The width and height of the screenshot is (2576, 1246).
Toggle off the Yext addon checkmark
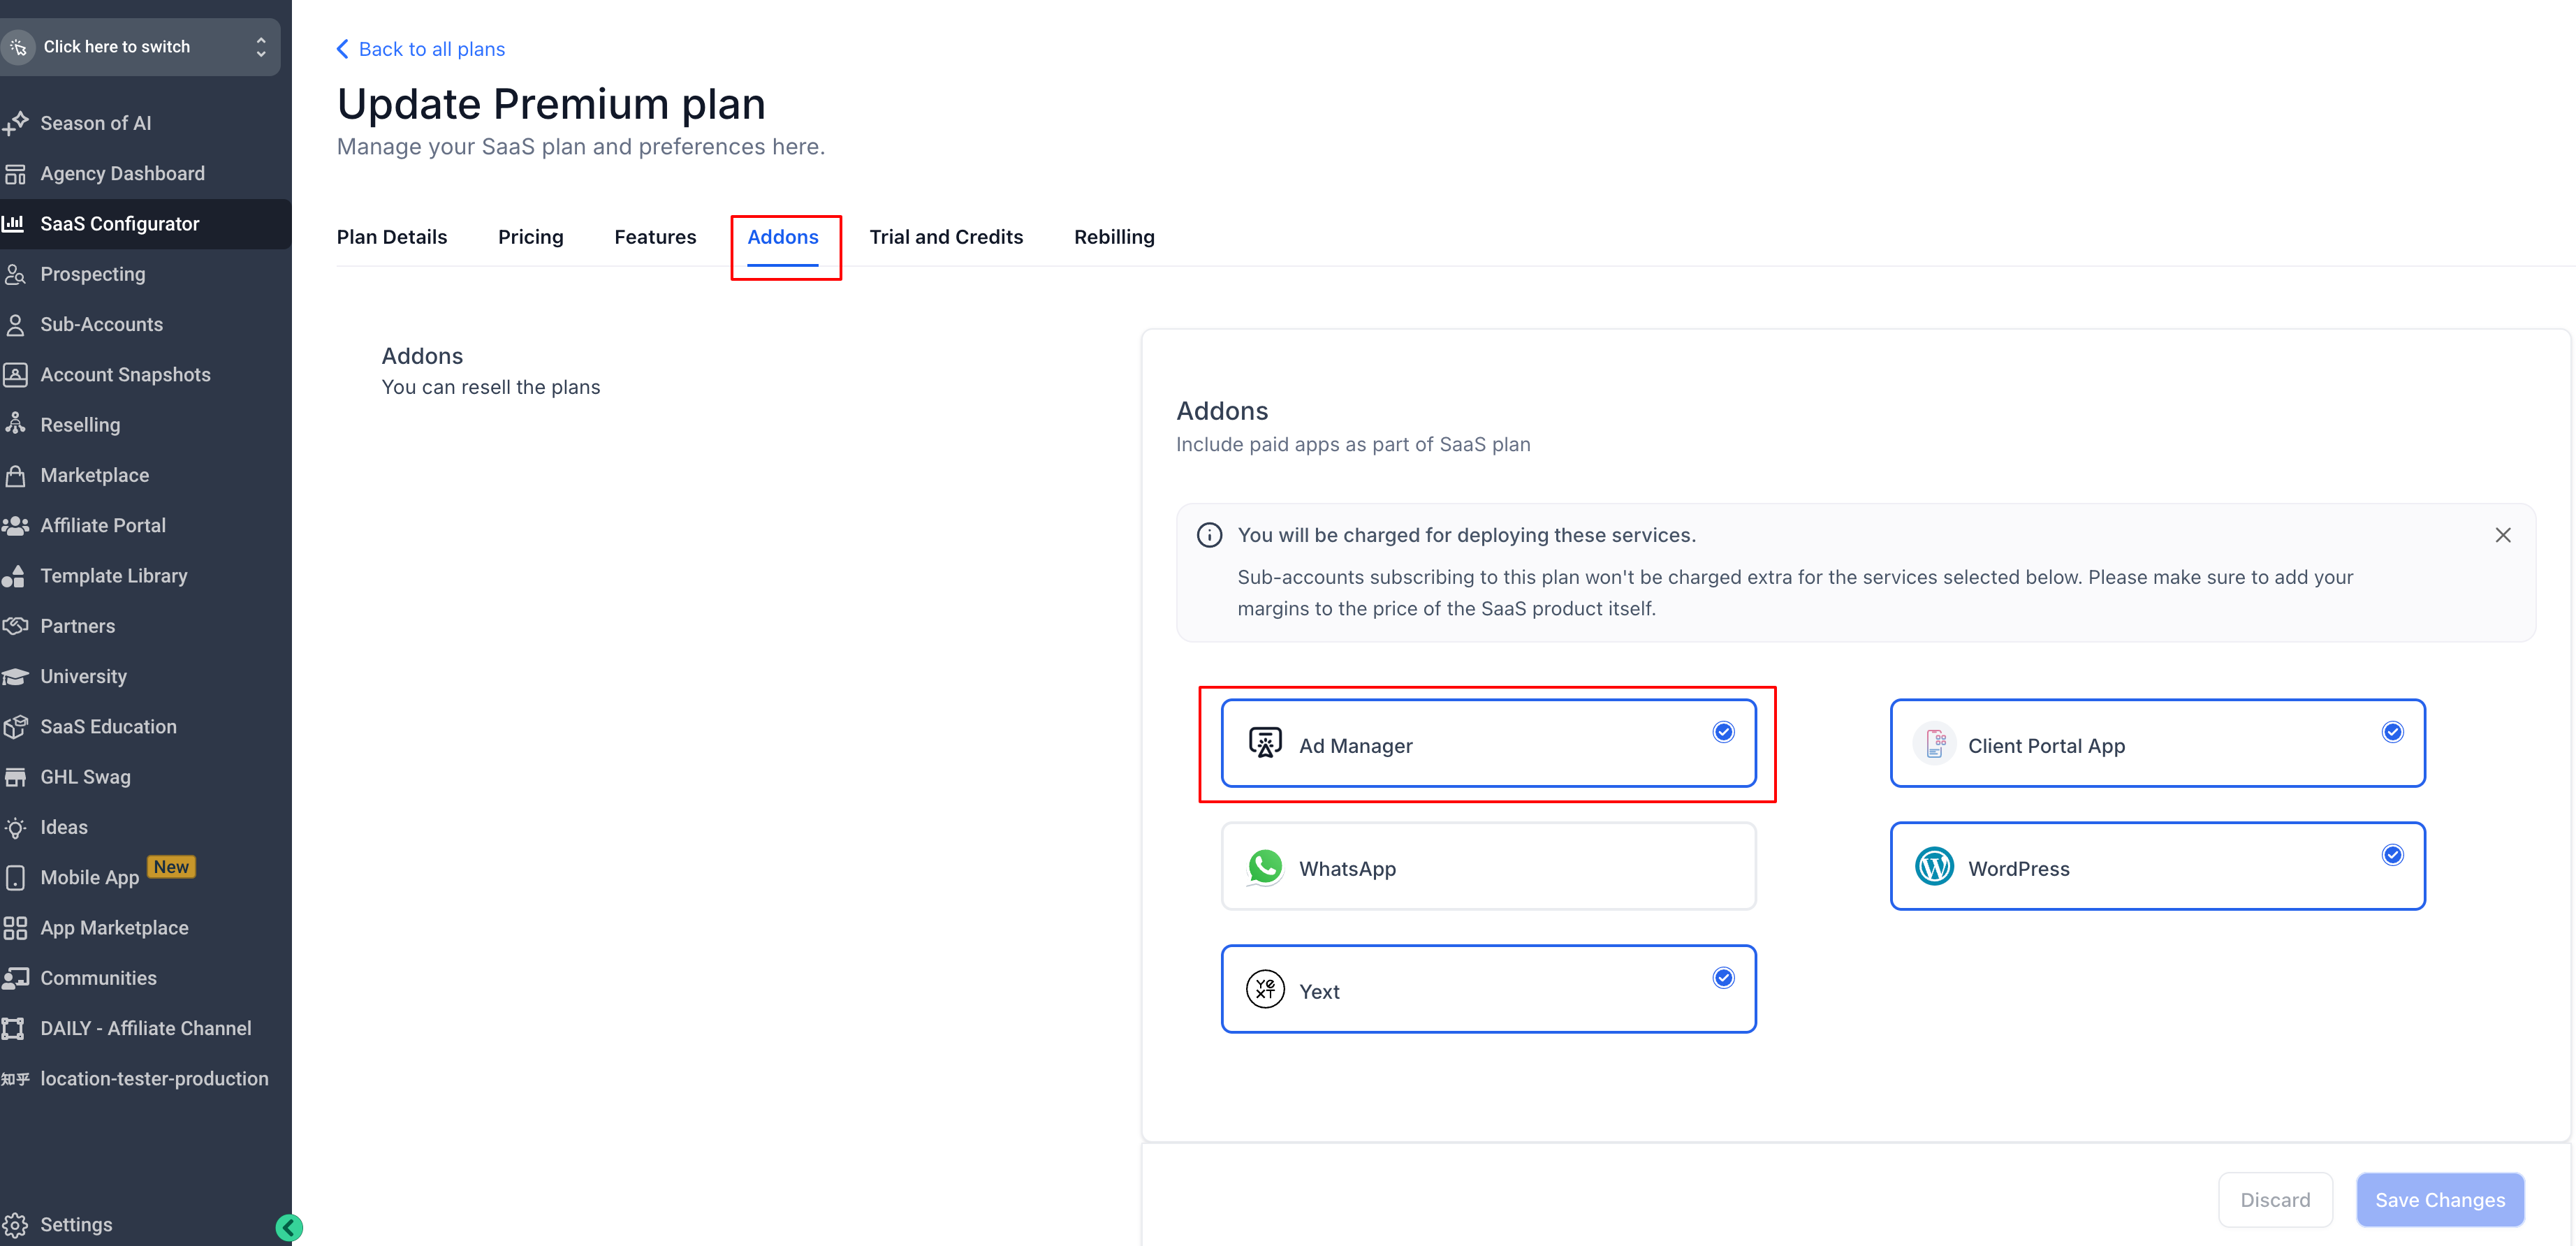click(1723, 978)
